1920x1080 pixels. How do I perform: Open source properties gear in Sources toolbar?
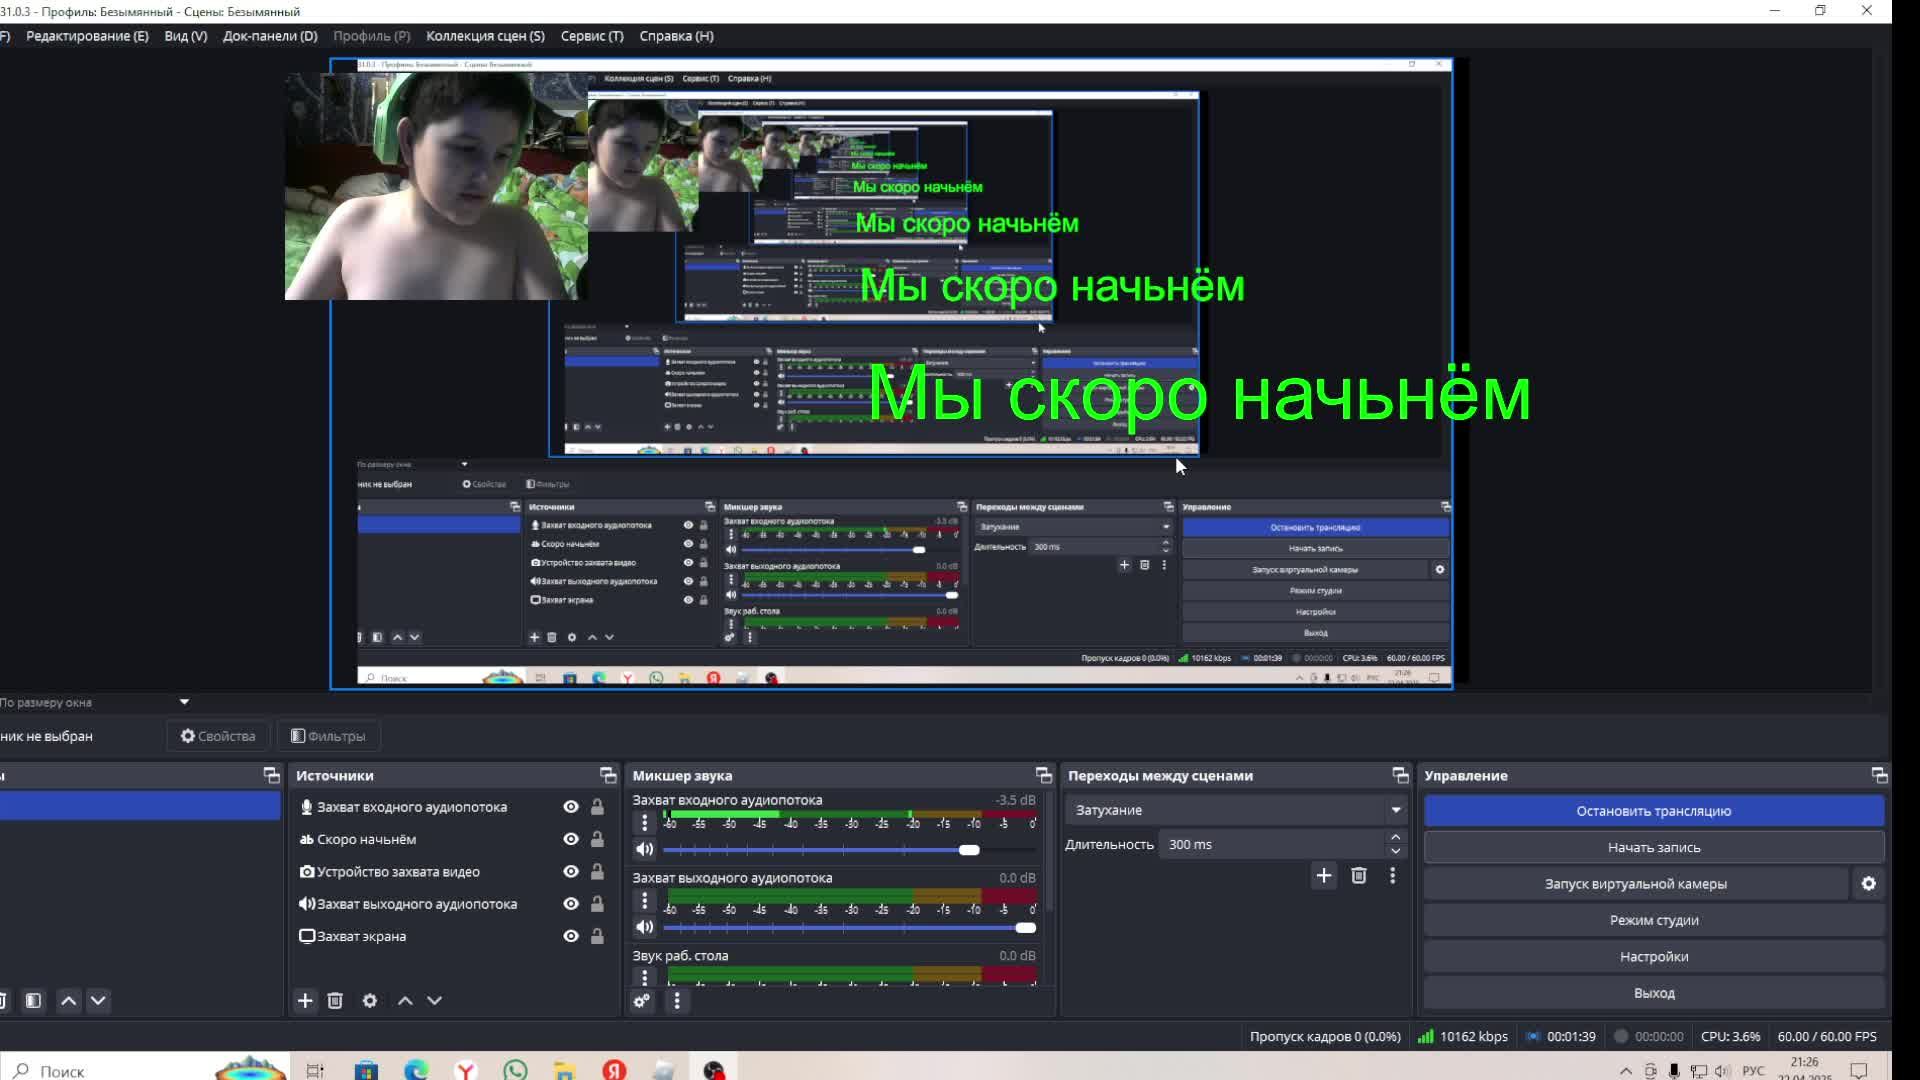click(x=370, y=1001)
